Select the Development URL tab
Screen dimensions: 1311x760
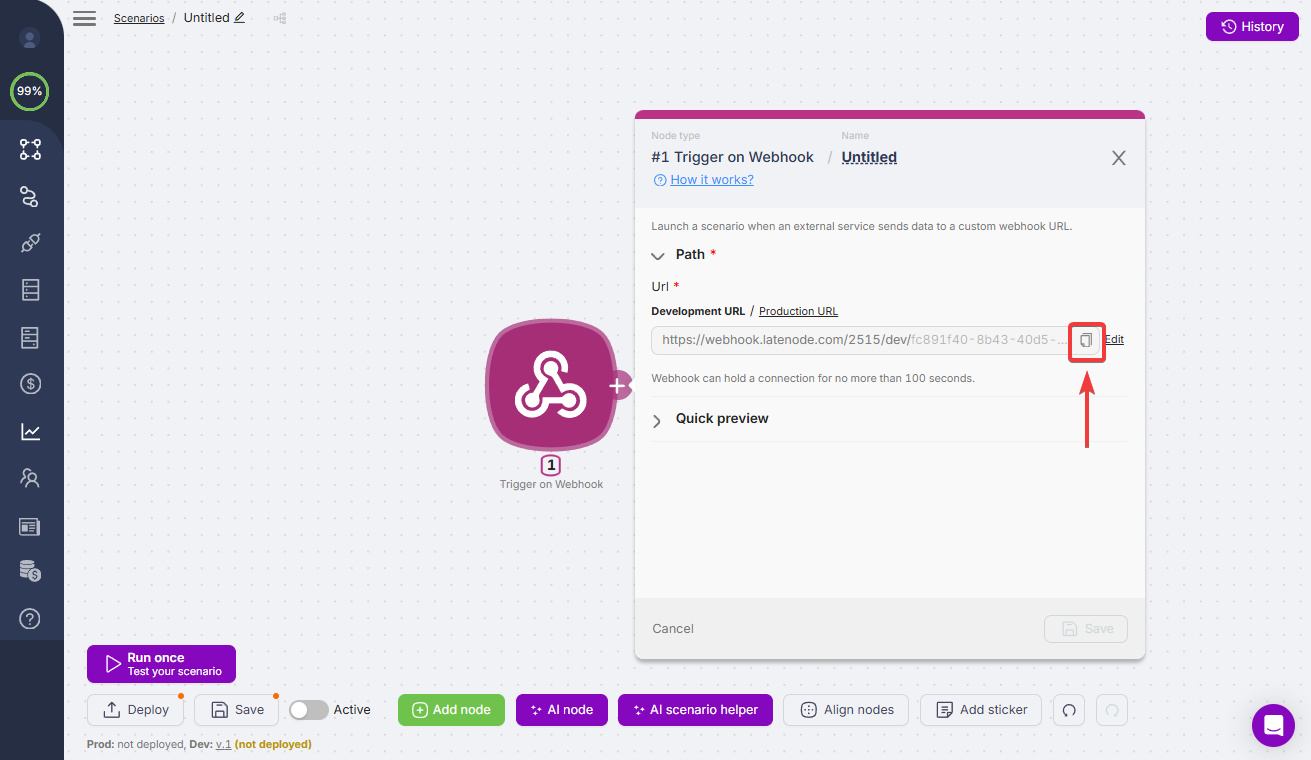[698, 312]
